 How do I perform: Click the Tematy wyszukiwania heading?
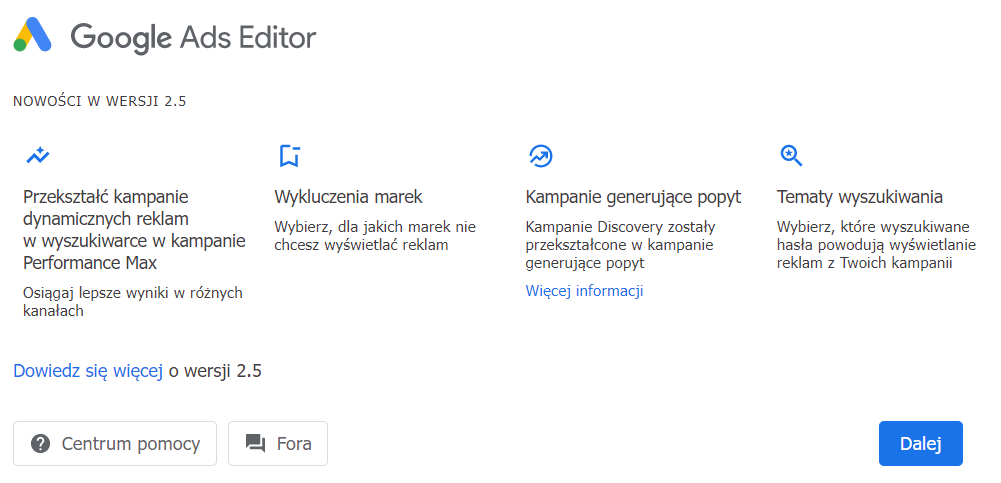point(860,197)
